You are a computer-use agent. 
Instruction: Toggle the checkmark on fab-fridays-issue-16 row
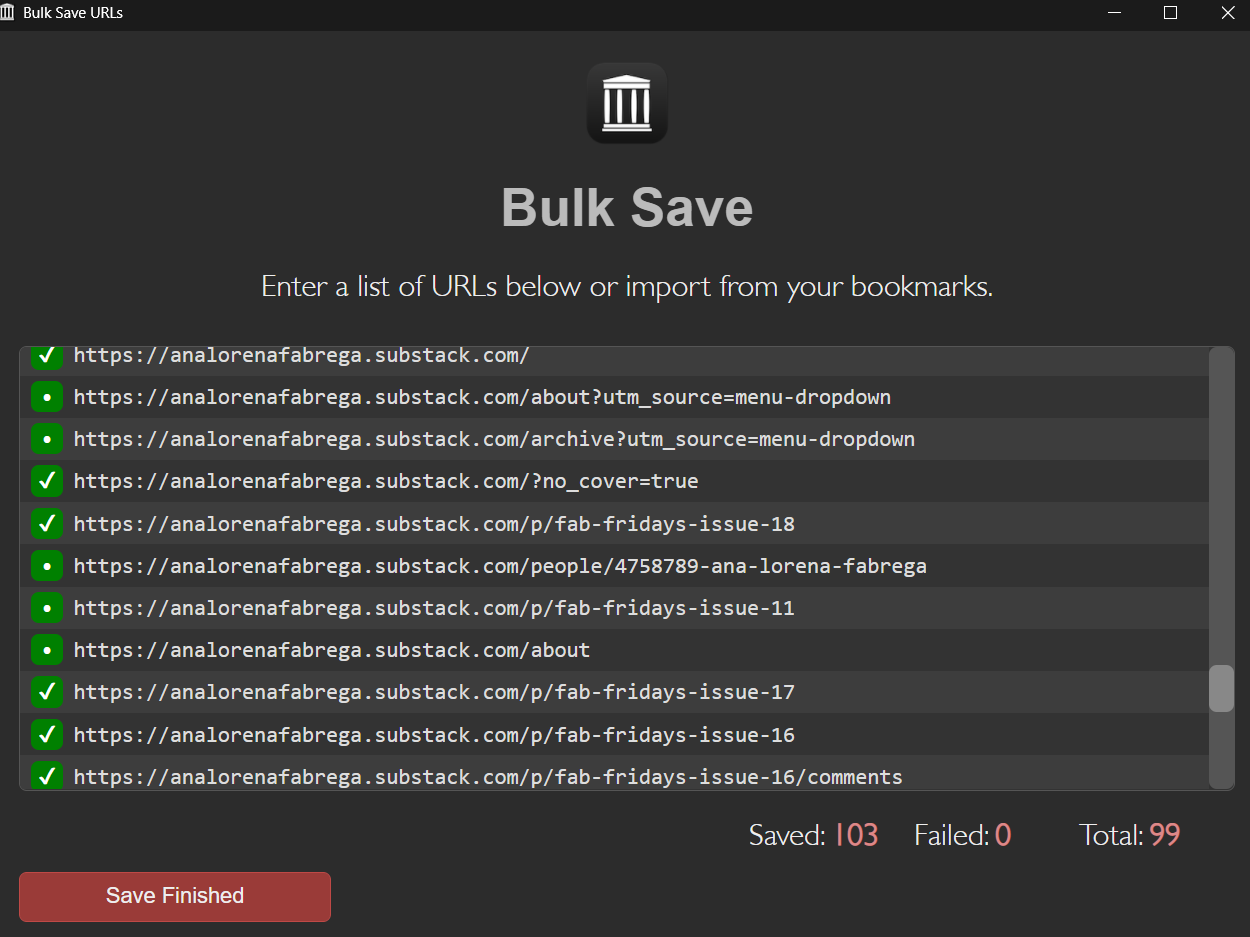(46, 733)
